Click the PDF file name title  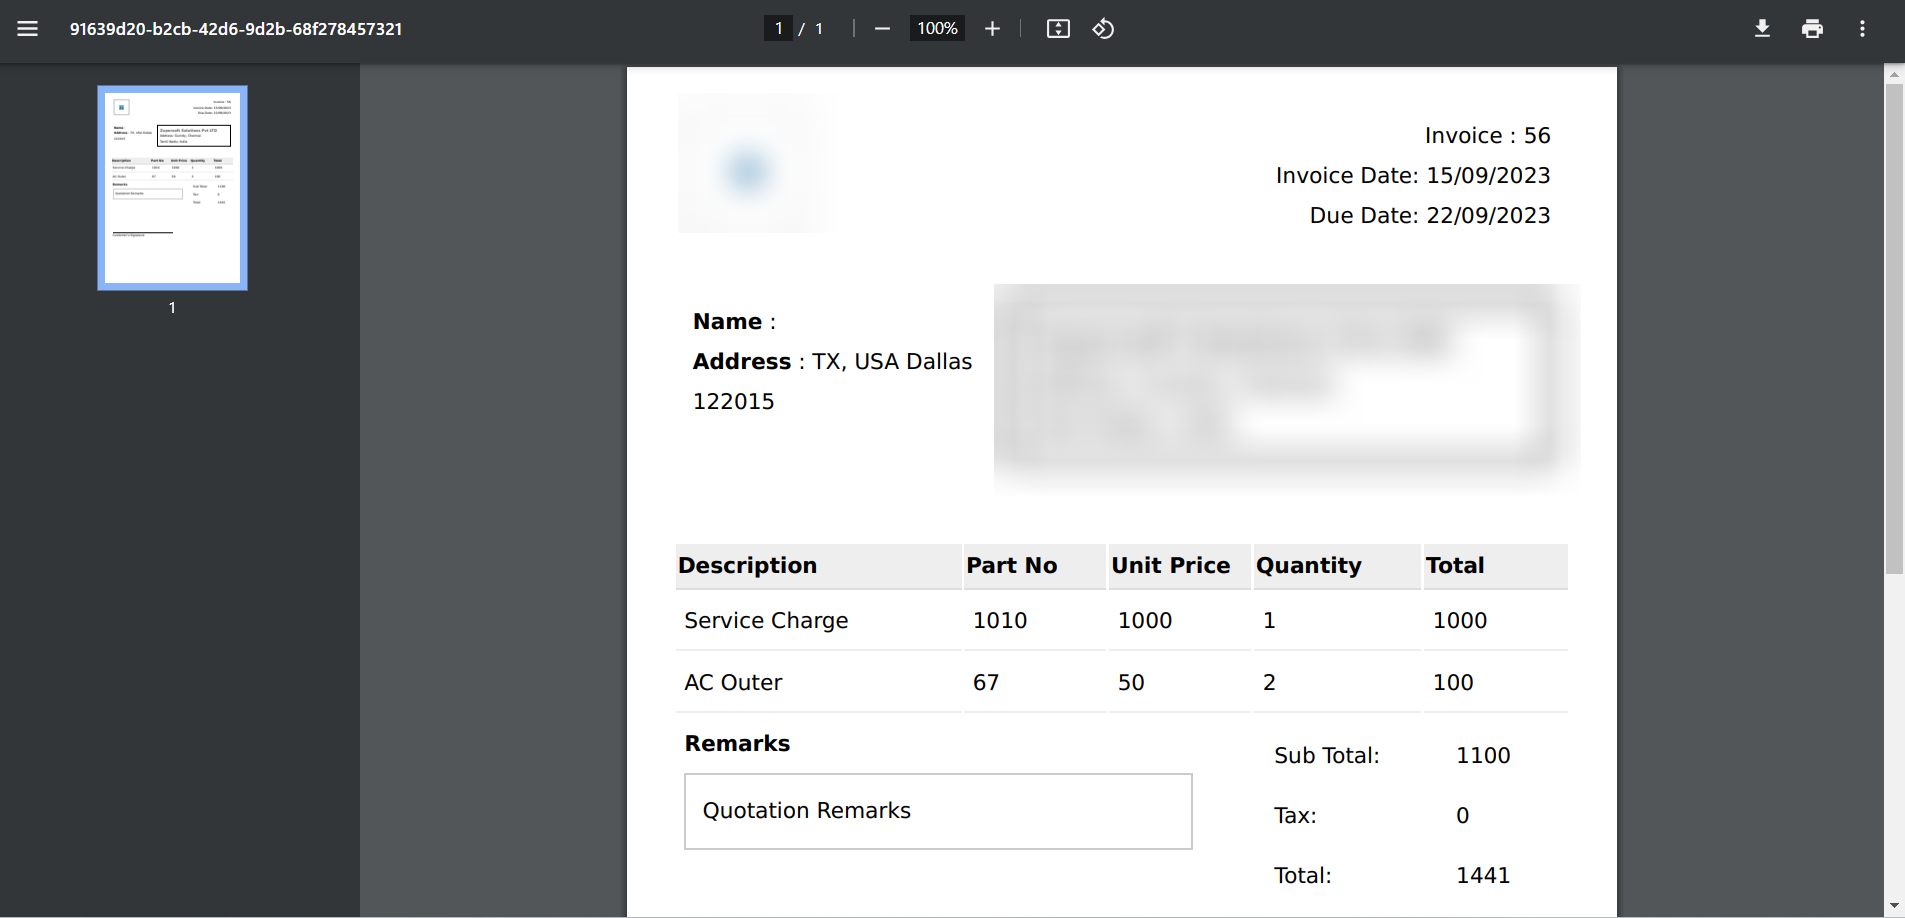pos(236,29)
